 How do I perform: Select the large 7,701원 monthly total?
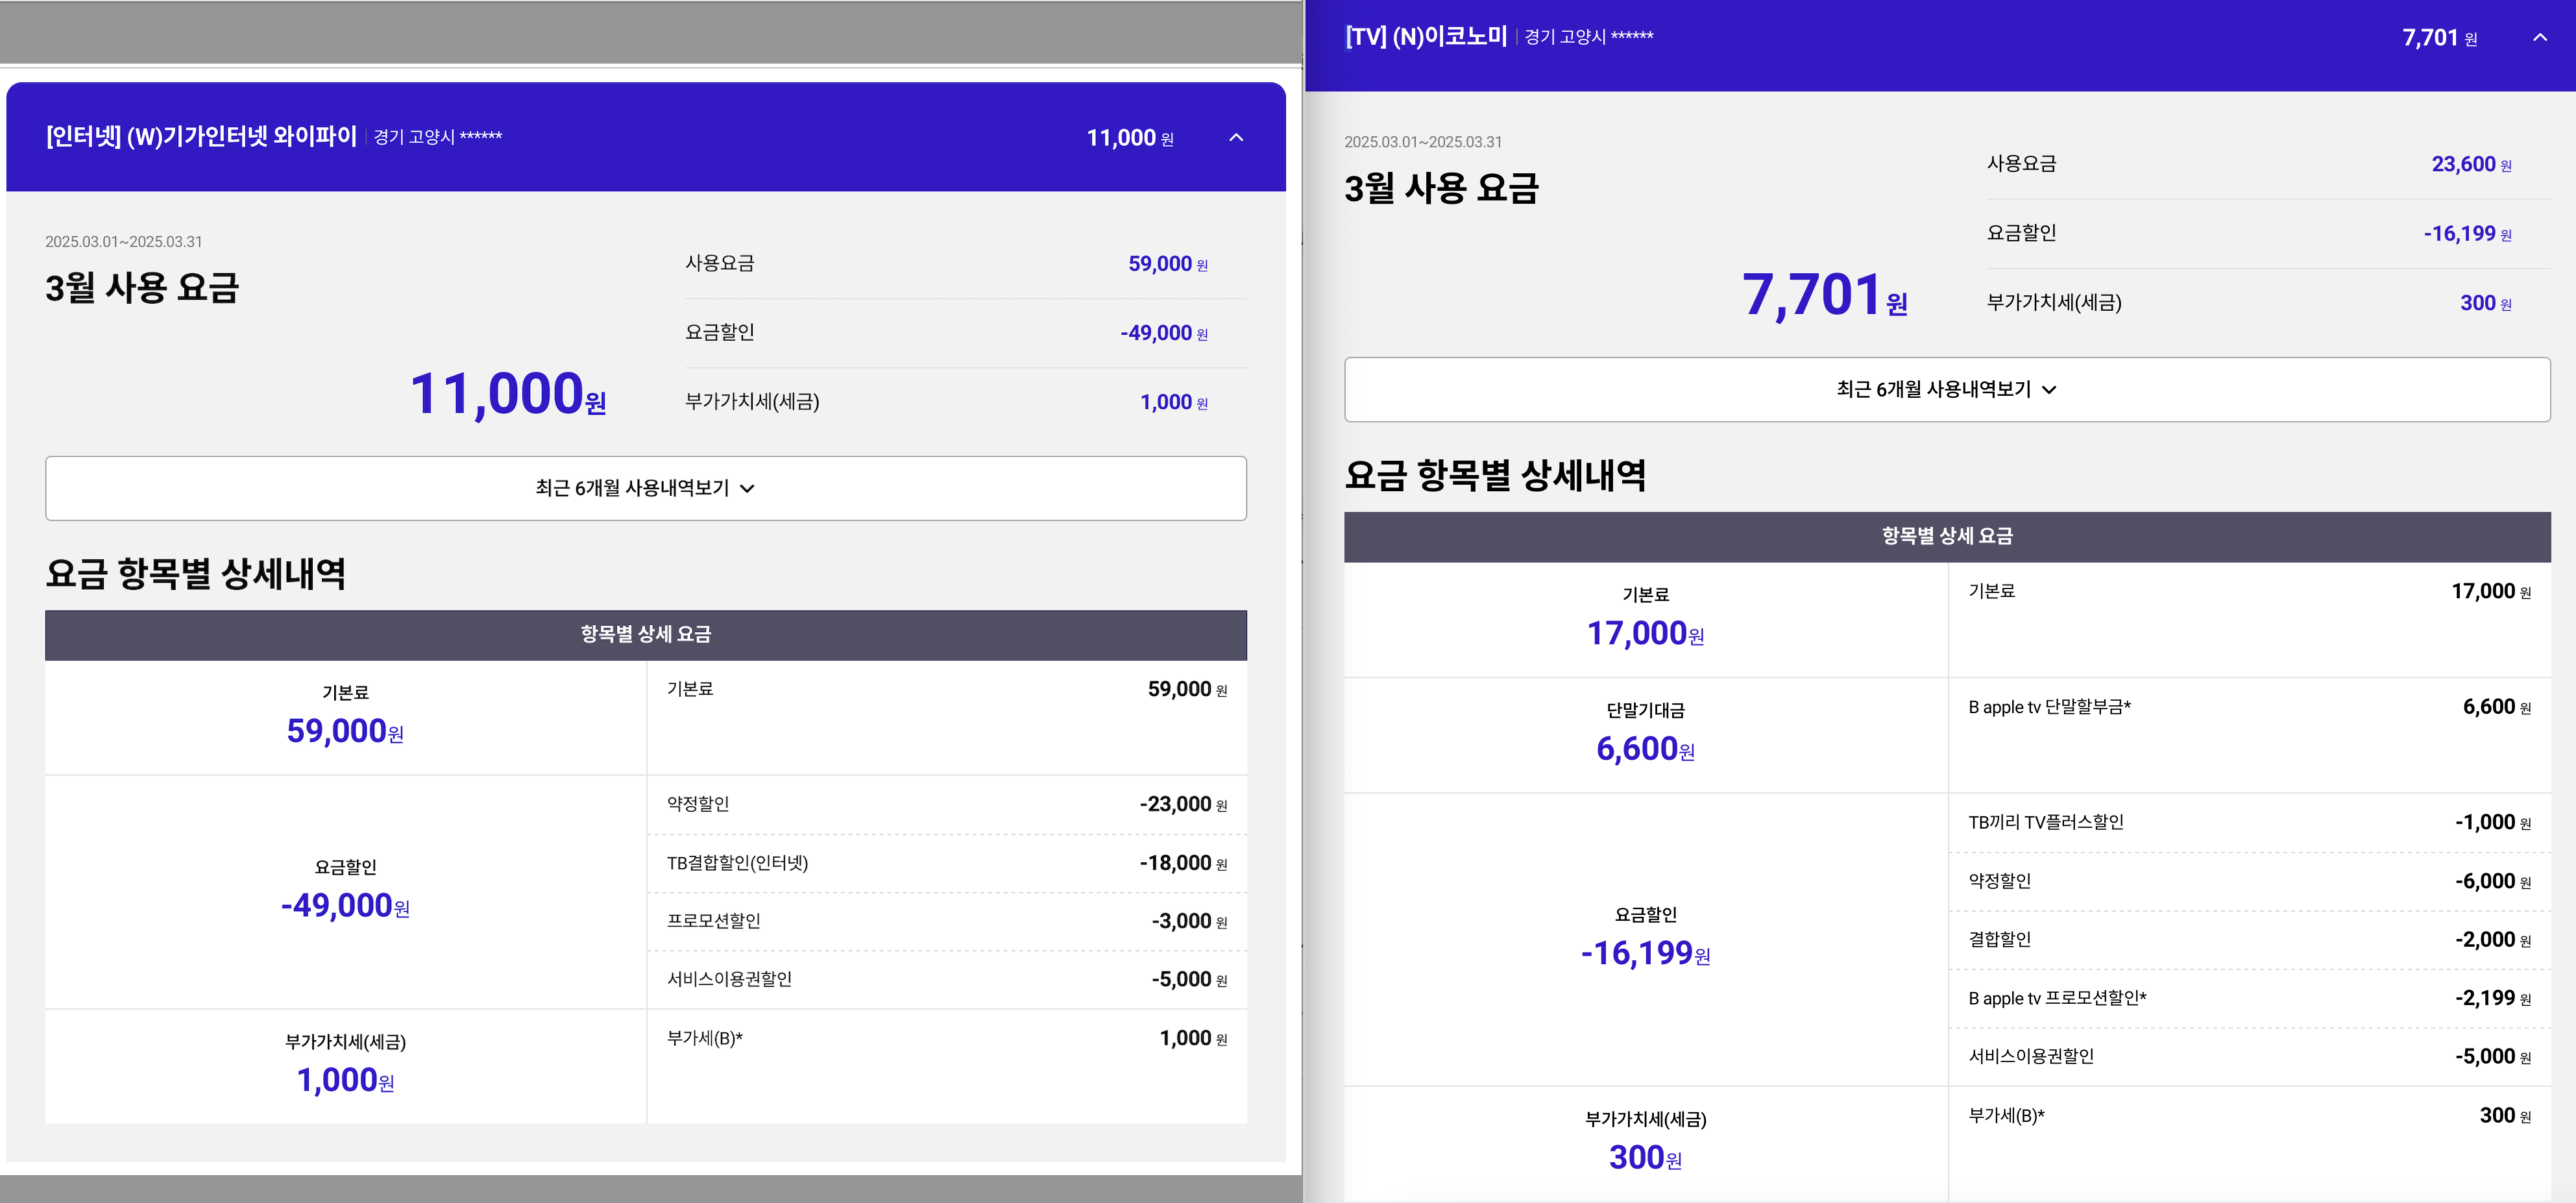pyautogui.click(x=1825, y=295)
